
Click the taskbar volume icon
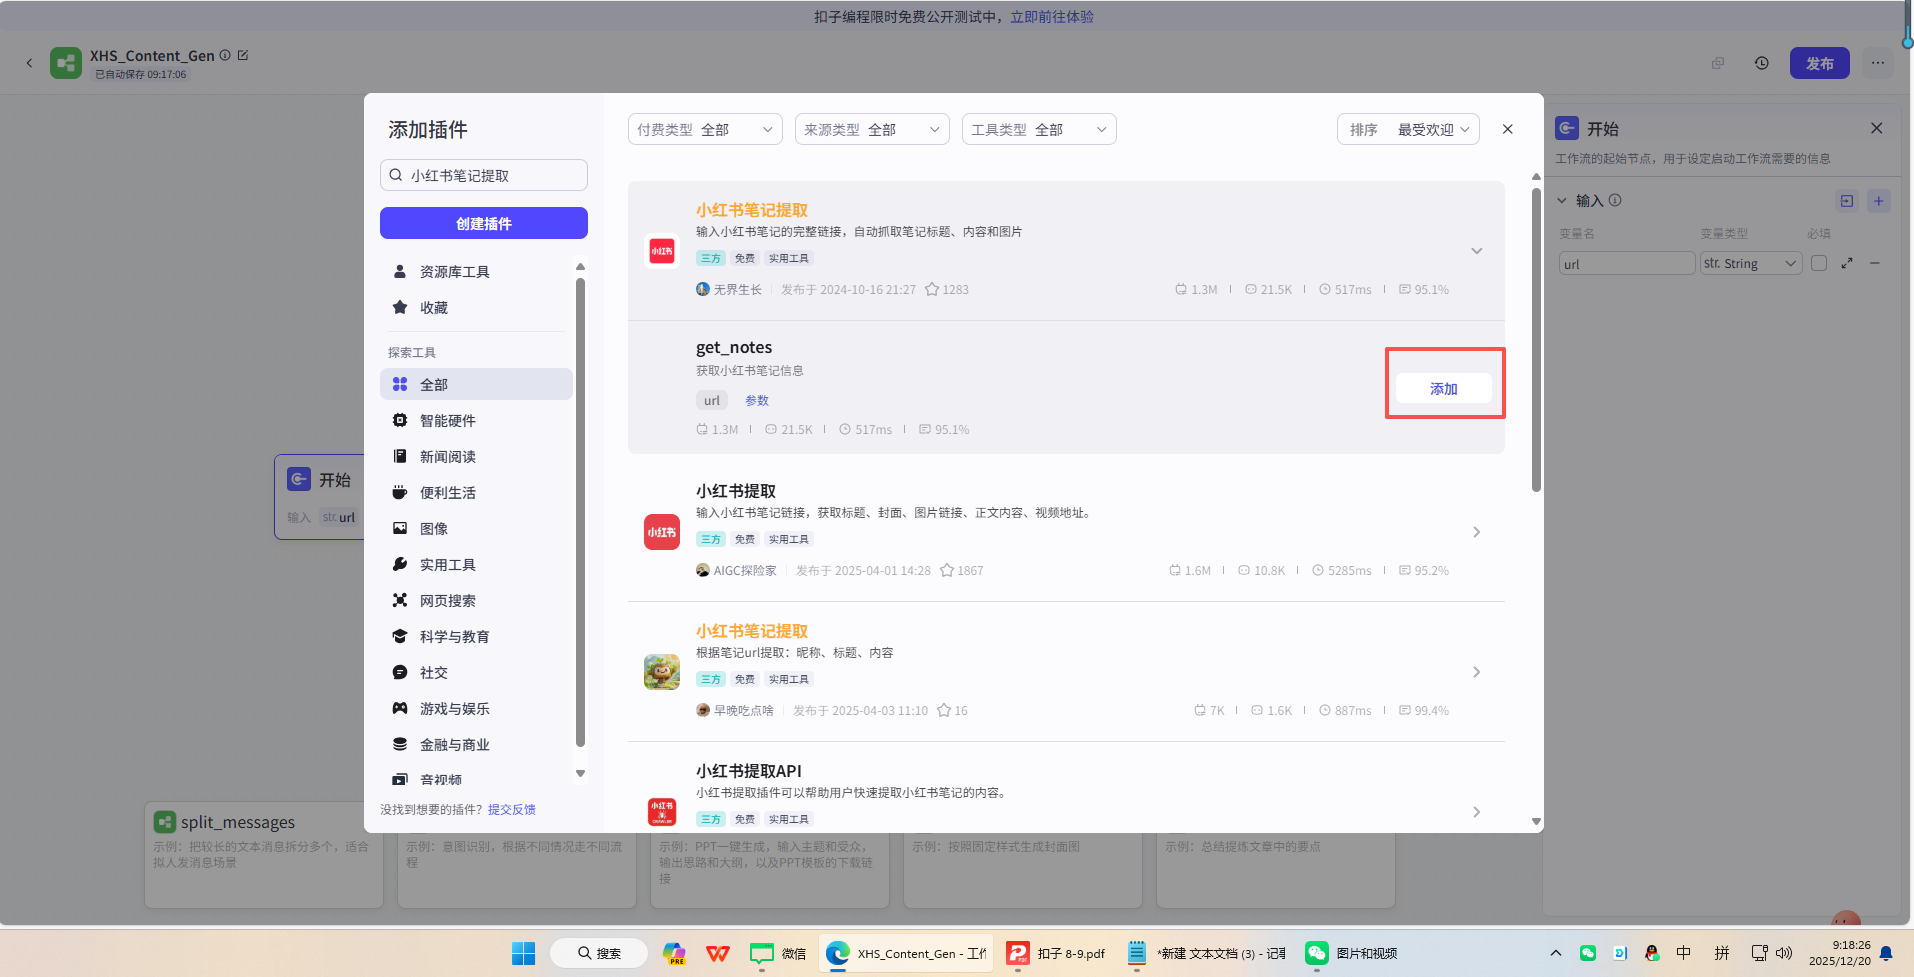click(1784, 953)
